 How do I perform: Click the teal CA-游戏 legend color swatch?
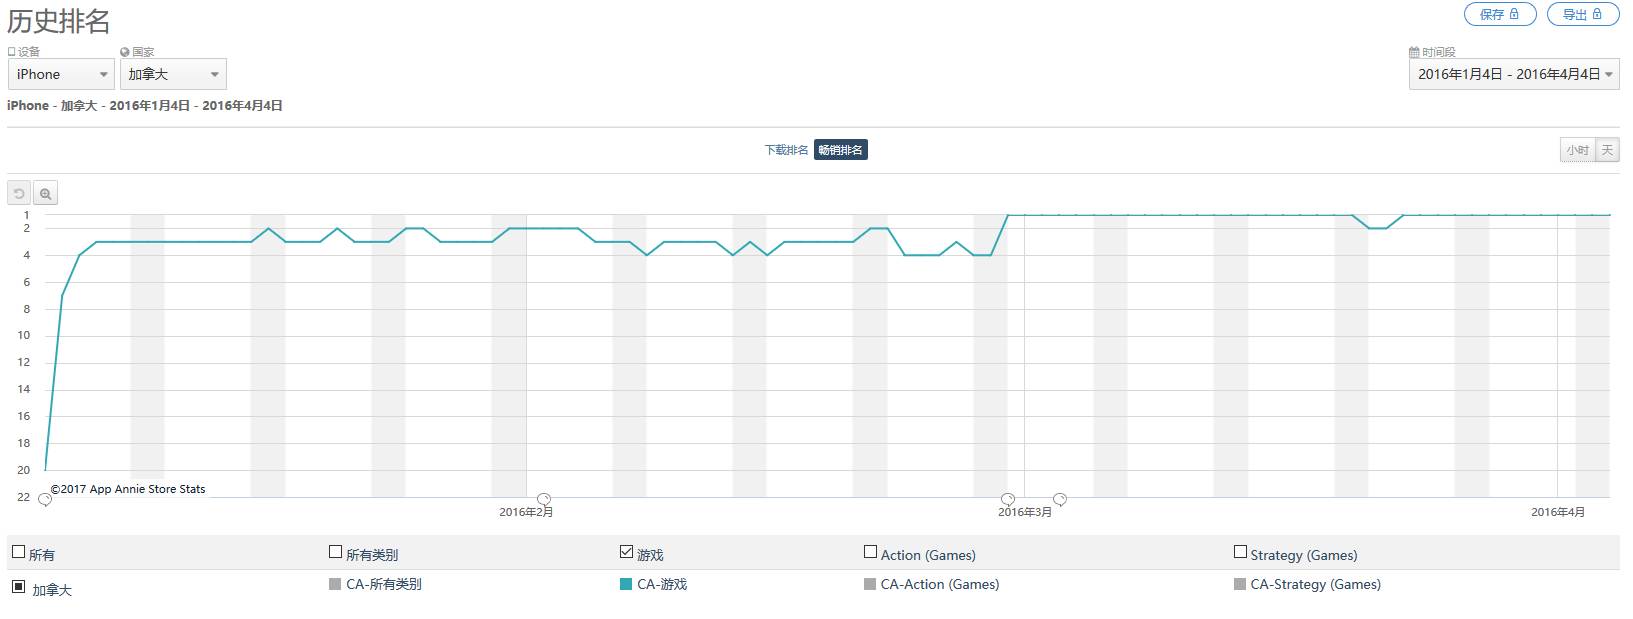coord(626,584)
